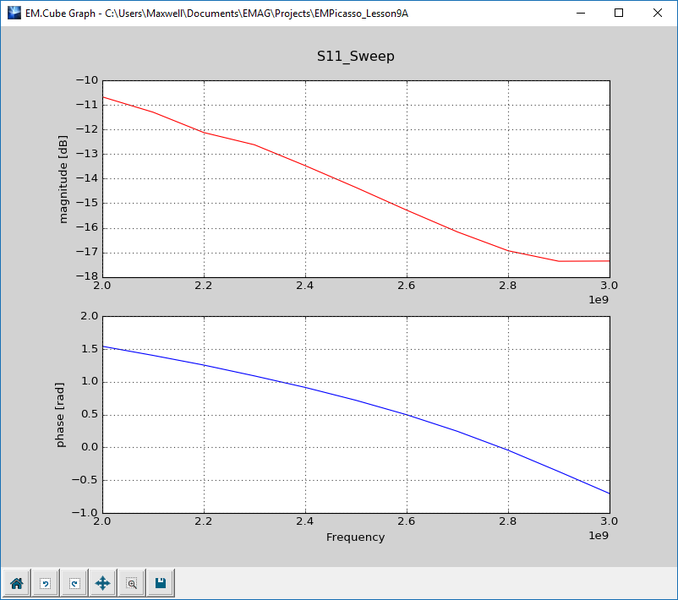Click the EM.Cube app icon in title bar
Viewport: 678px width, 600px height.
pyautogui.click(x=14, y=13)
